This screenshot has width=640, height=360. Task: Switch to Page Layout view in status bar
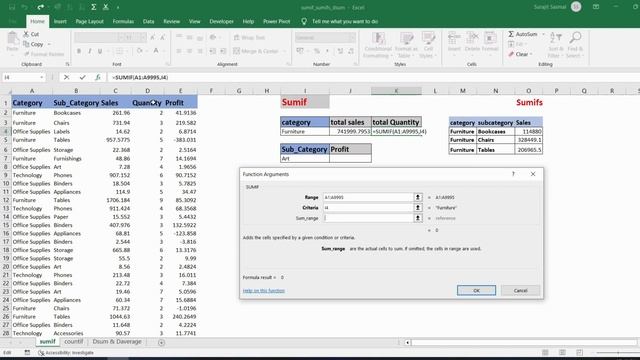tap(562, 353)
